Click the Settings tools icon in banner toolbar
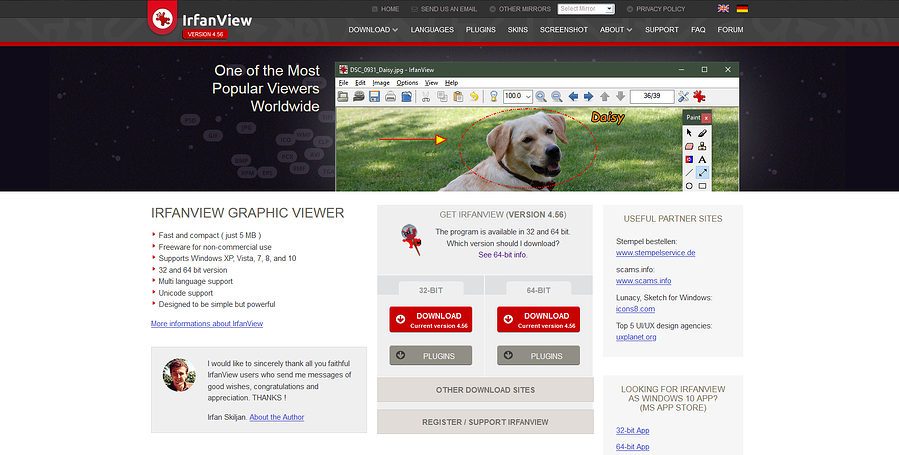 pyautogui.click(x=683, y=96)
